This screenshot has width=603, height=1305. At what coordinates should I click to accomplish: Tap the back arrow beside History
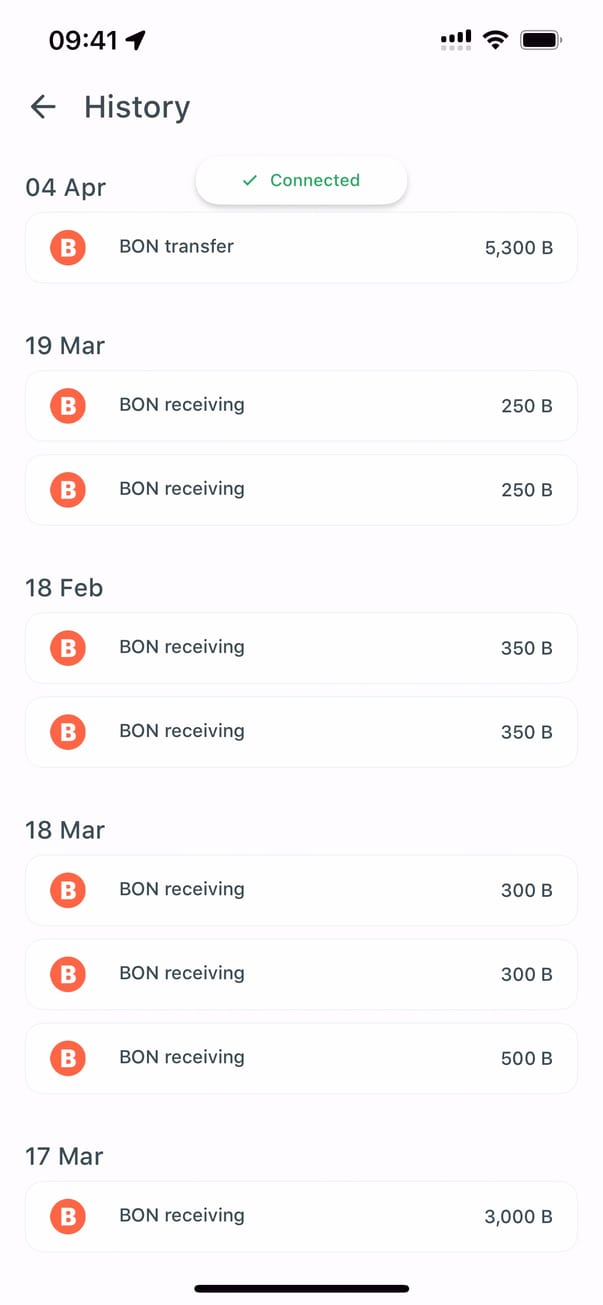[43, 107]
